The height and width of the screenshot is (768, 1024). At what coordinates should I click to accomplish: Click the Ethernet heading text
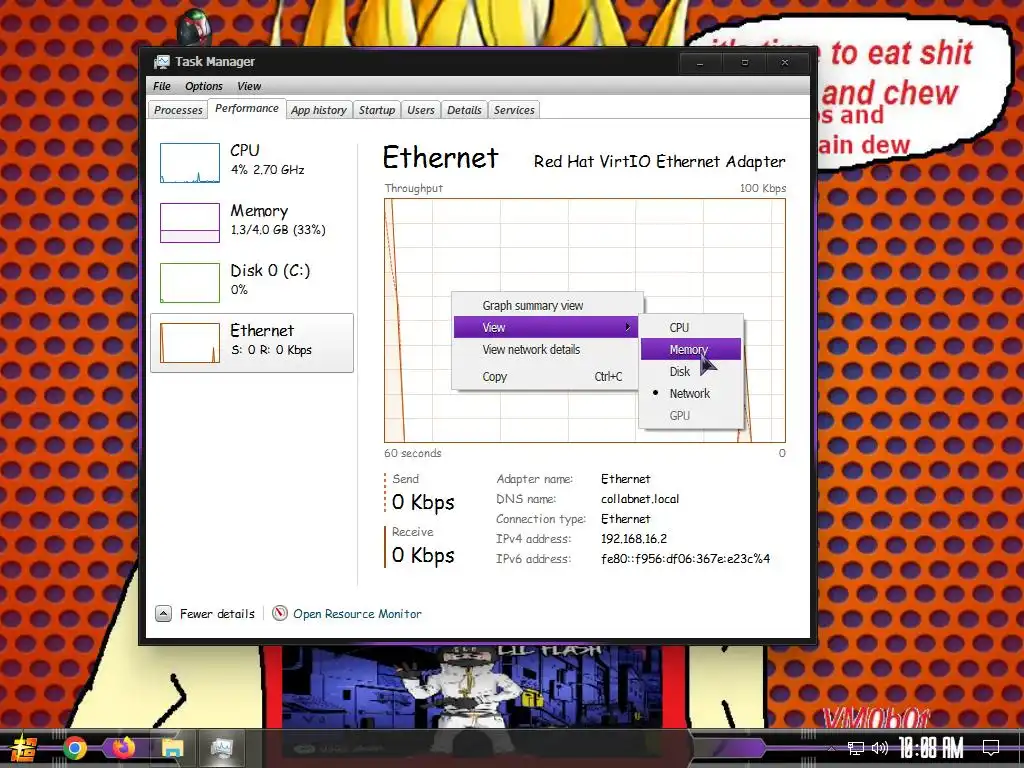tap(440, 157)
